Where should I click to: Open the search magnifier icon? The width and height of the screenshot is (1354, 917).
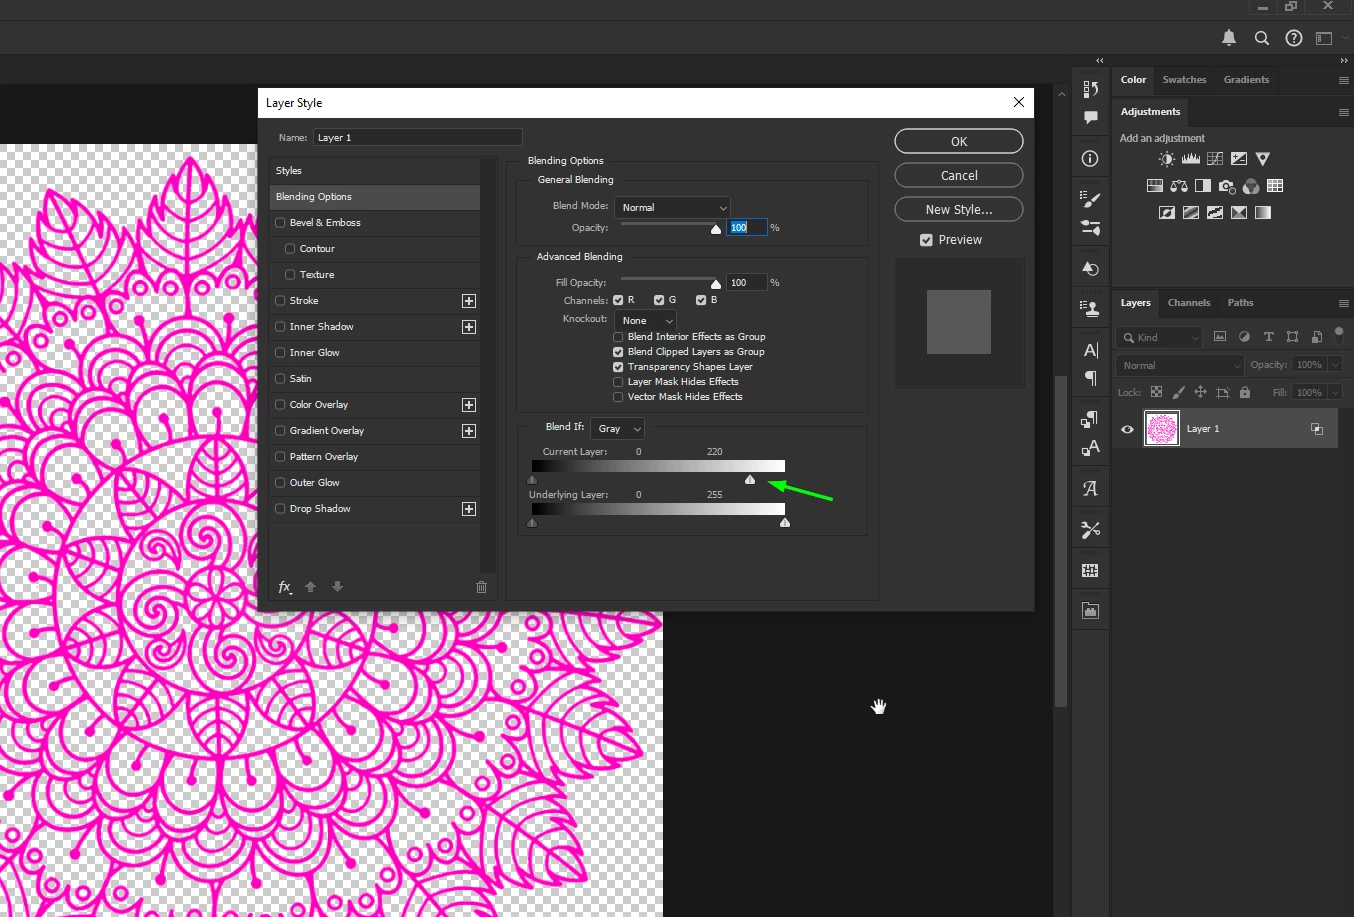[1262, 38]
